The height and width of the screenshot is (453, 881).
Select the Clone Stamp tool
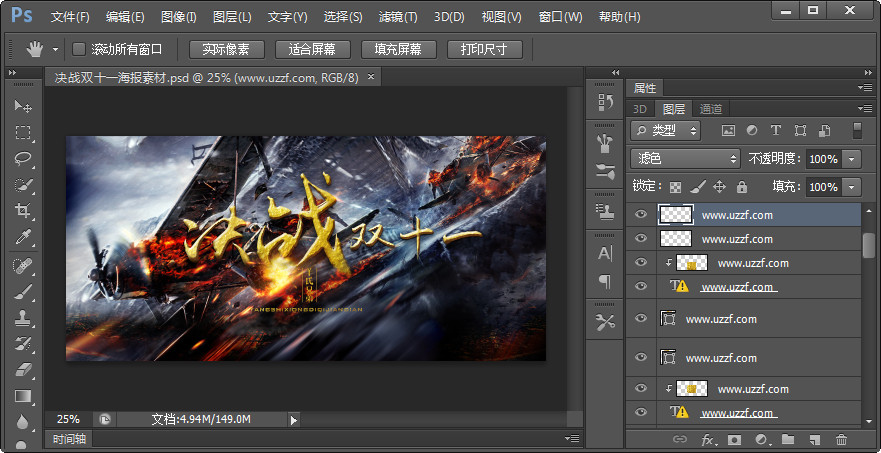(23, 319)
